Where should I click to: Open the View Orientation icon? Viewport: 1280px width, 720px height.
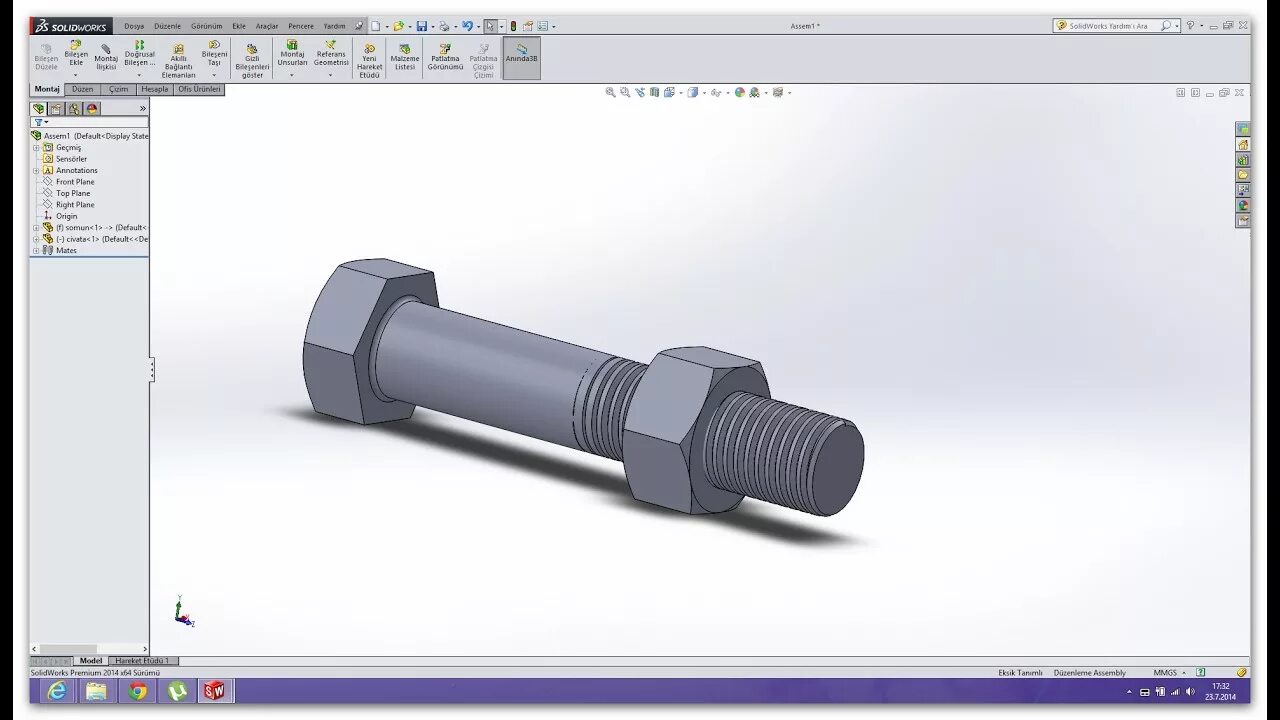click(x=669, y=92)
